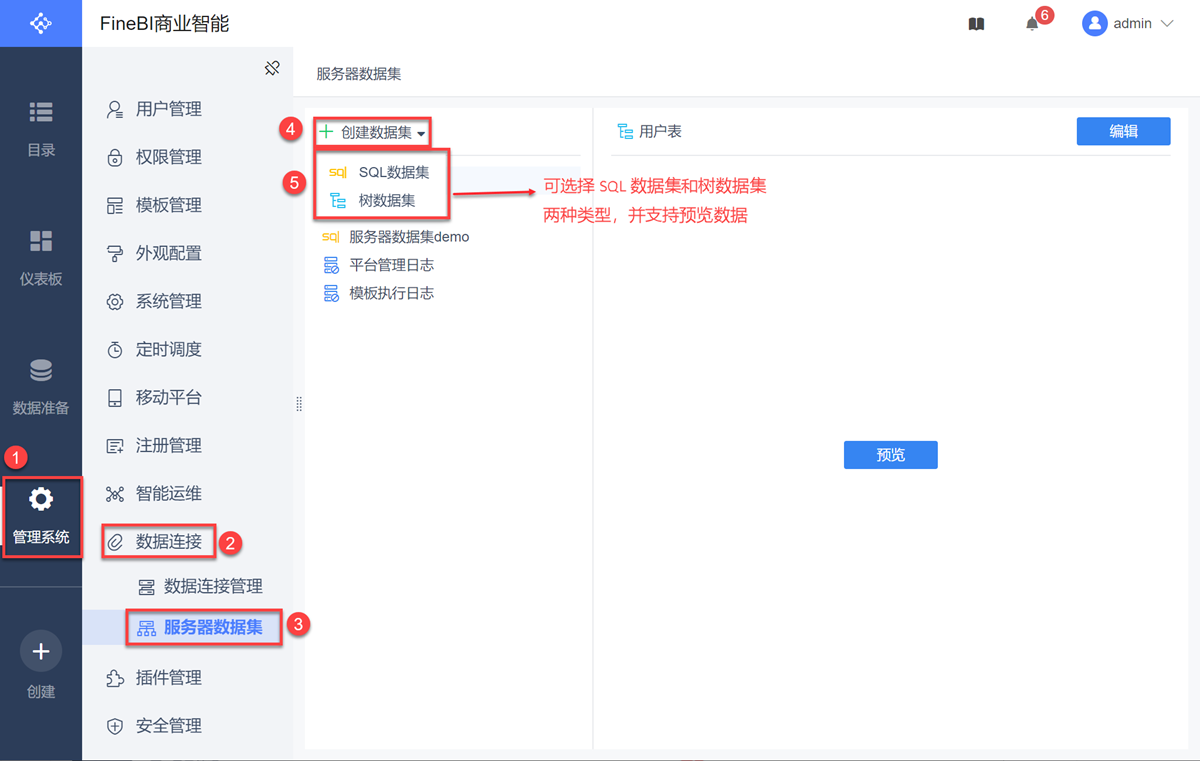Screen dimensions: 1200x761
Task: Open notifications bell icon
Action: (x=1032, y=24)
